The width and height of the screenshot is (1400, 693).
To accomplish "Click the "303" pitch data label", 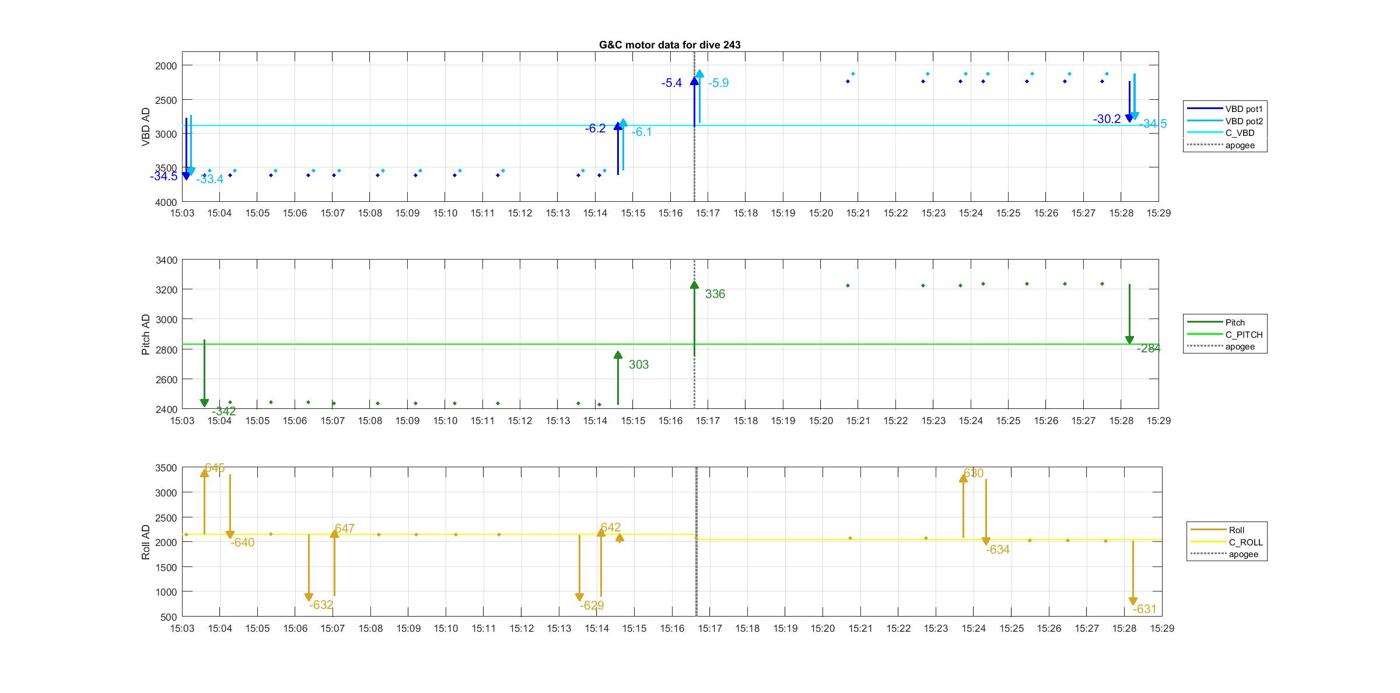I will (x=639, y=365).
